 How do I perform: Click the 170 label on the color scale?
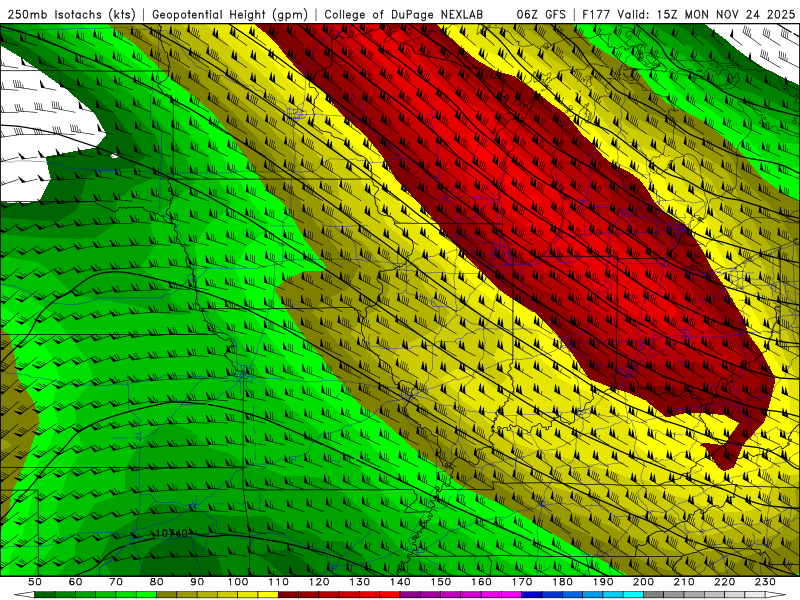(x=521, y=582)
